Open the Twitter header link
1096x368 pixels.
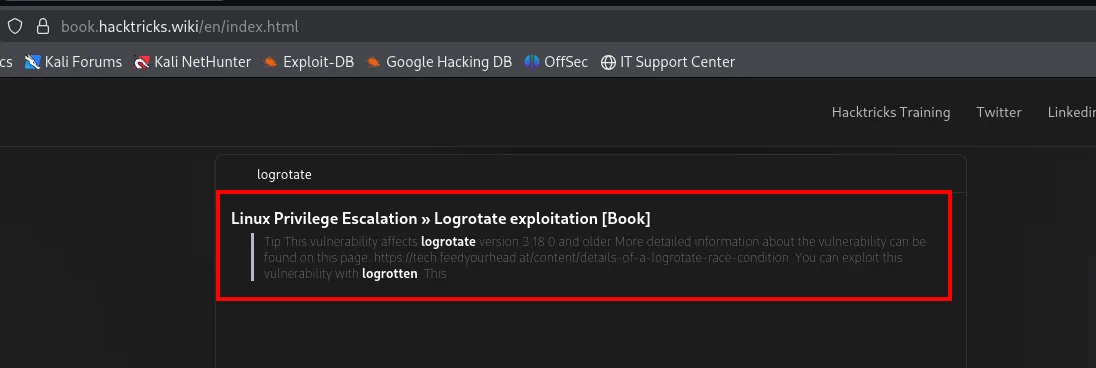[999, 113]
